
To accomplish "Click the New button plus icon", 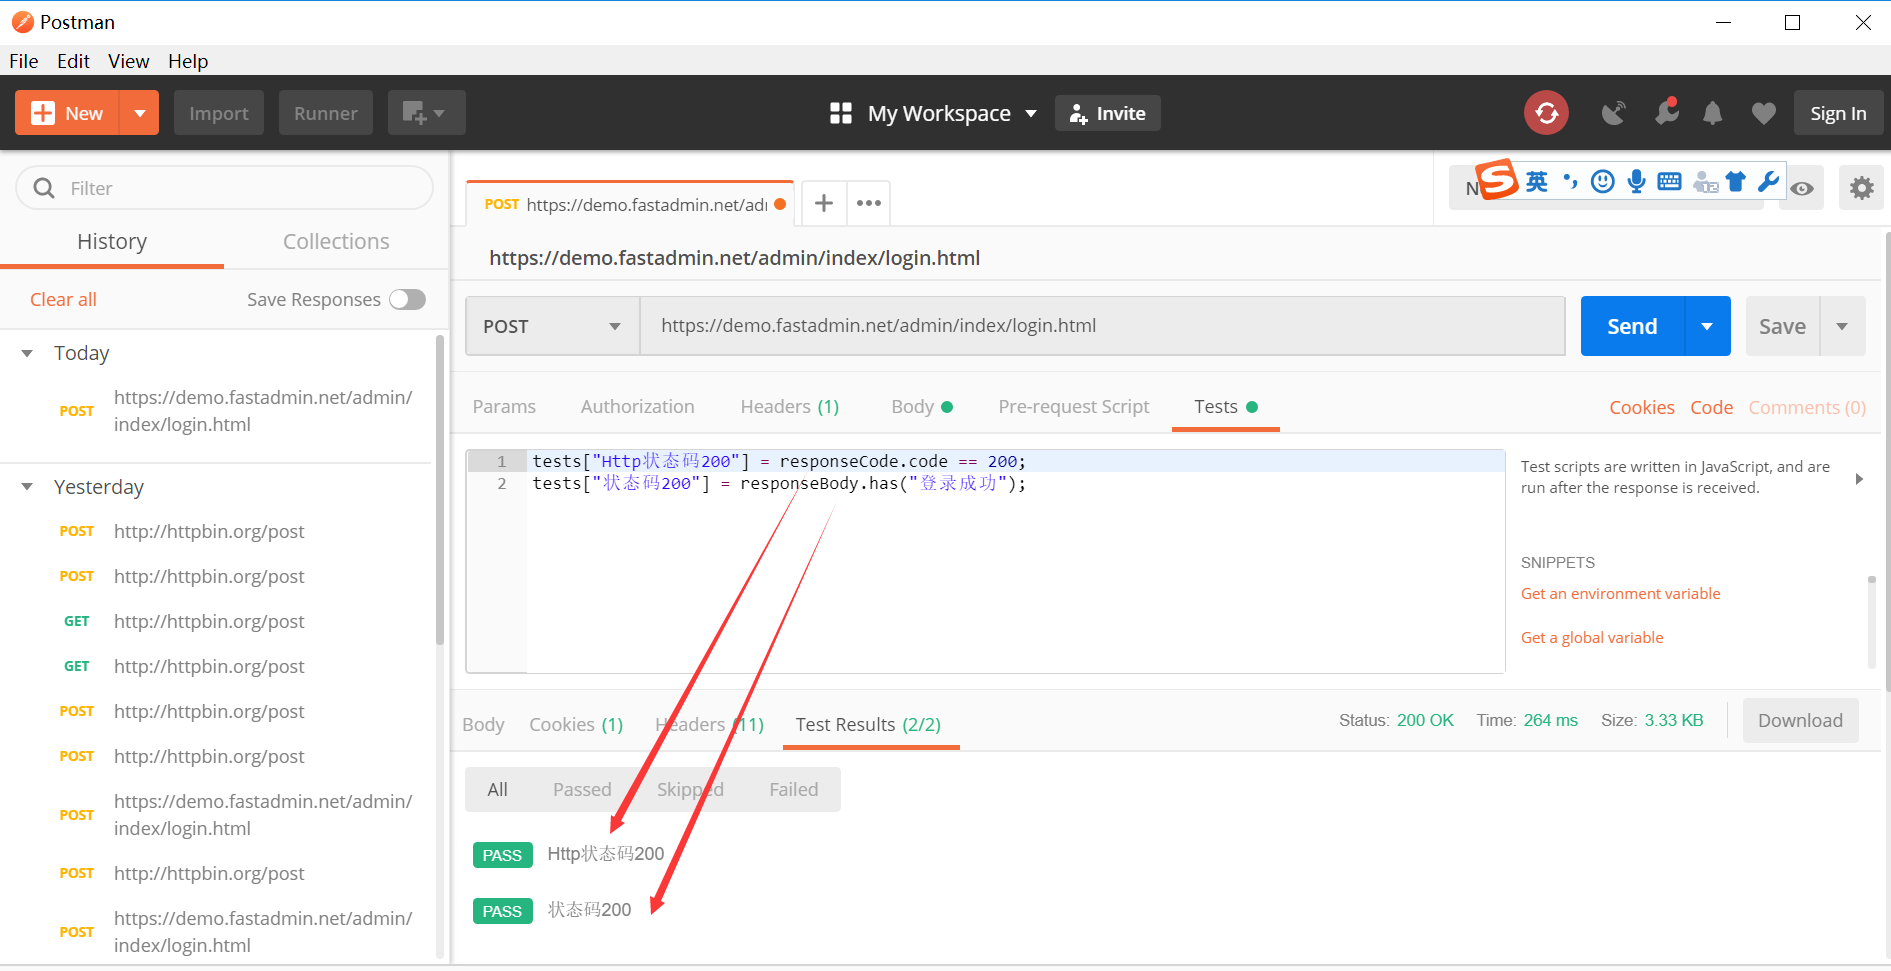I will [x=43, y=113].
